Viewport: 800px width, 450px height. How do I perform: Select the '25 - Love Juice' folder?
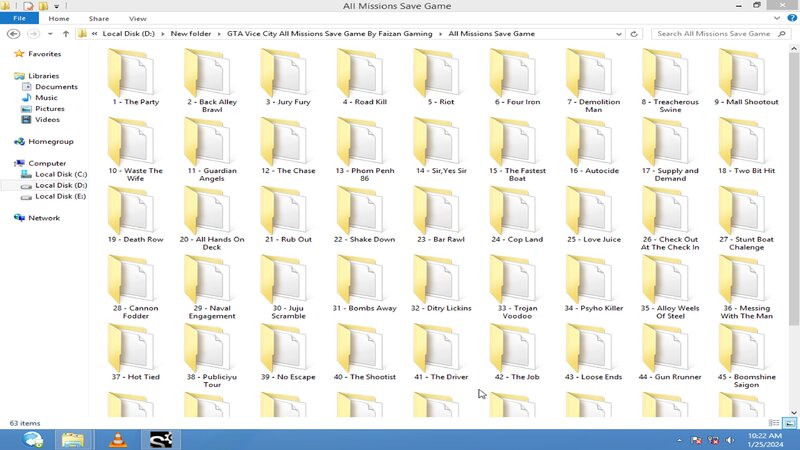(593, 215)
